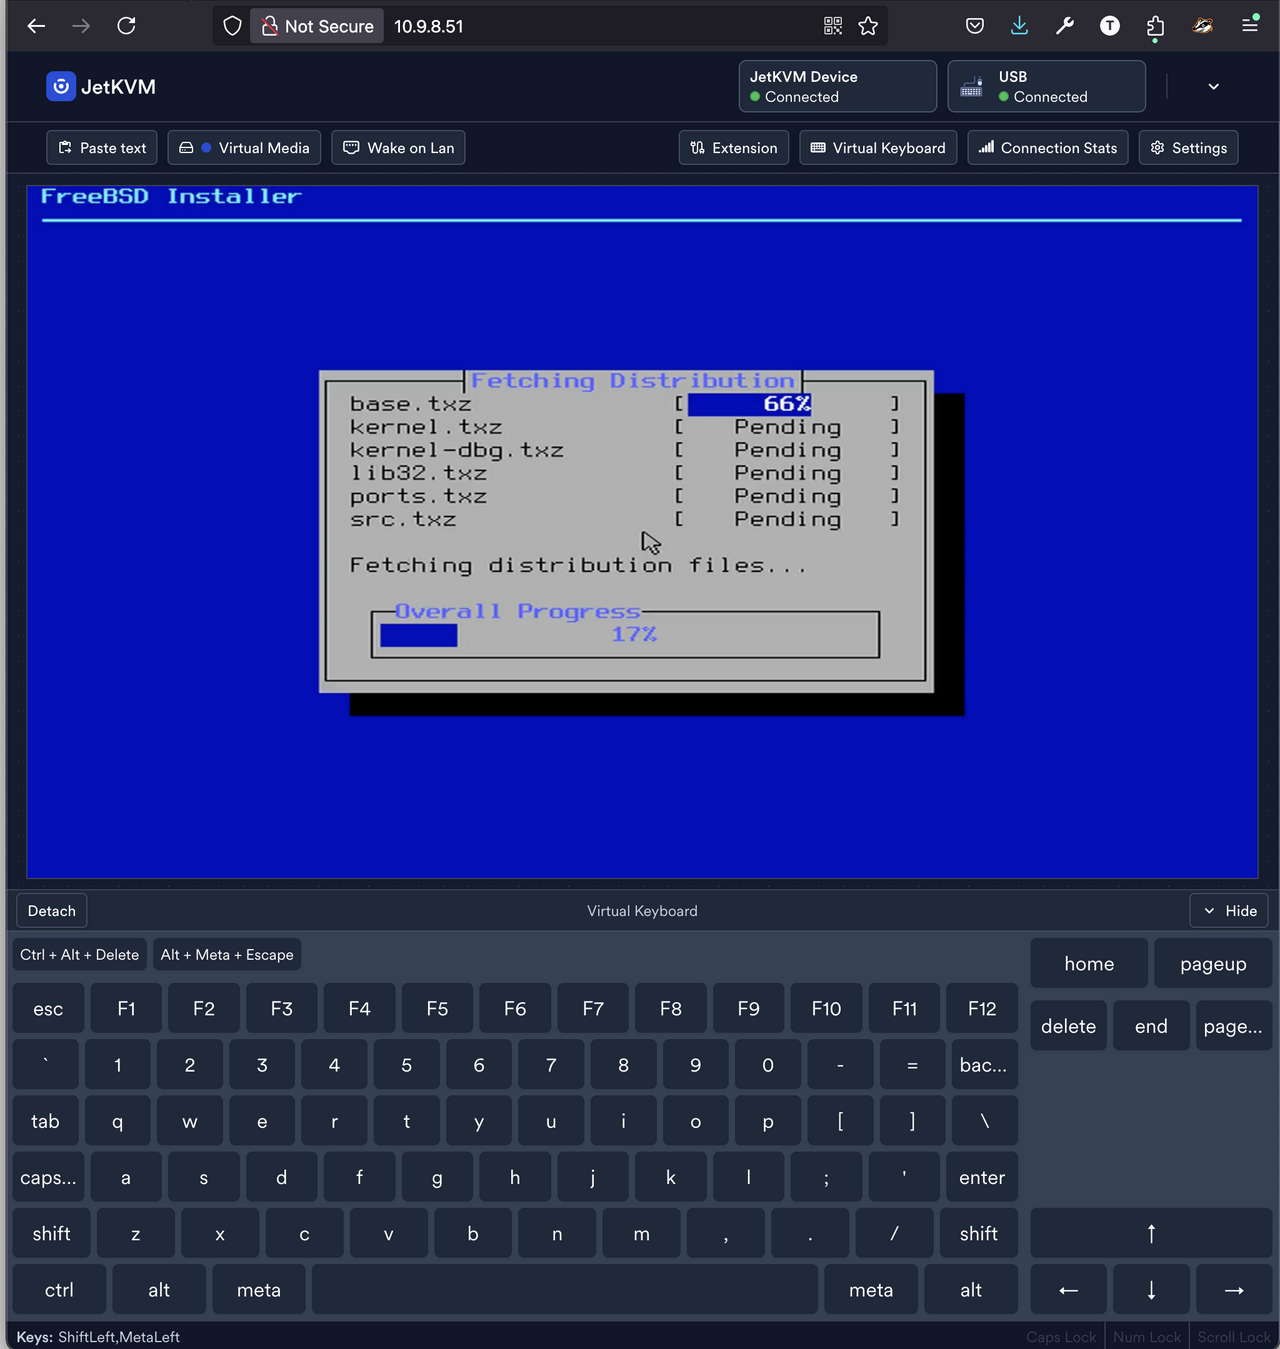
Task: Toggle the right shift key
Action: 979,1234
